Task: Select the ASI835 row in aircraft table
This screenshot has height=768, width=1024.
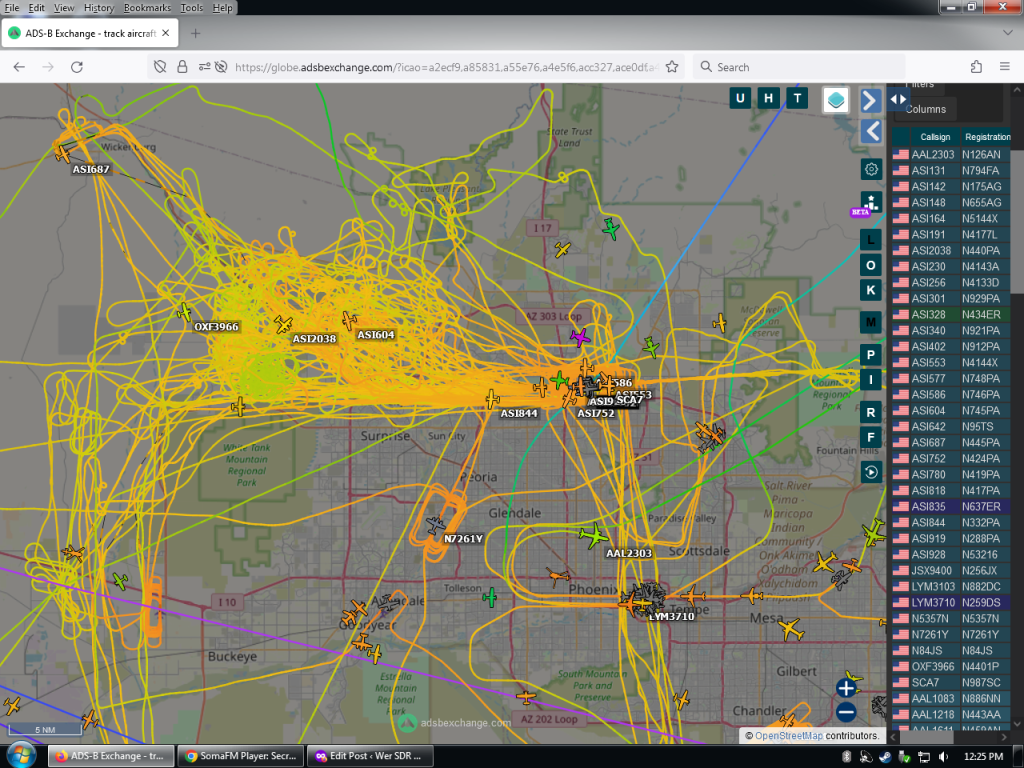Action: tap(951, 507)
